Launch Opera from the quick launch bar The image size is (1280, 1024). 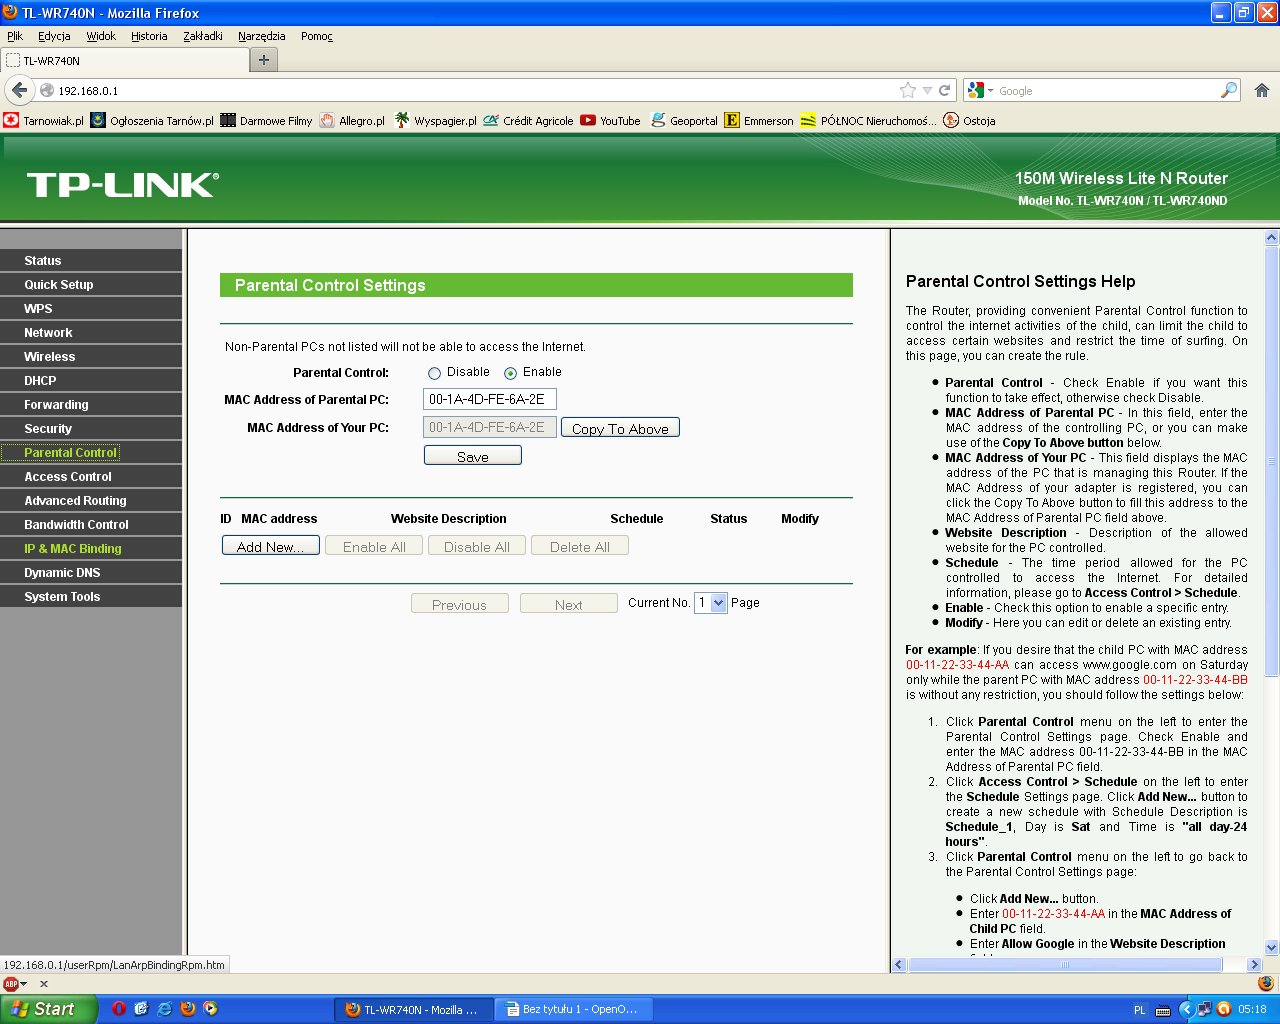118,1009
